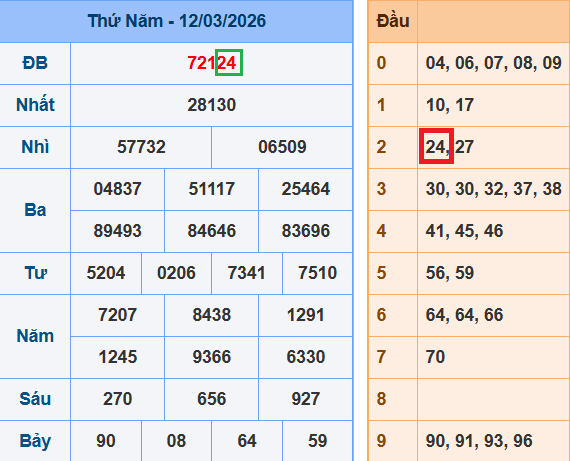570x461 pixels.
Task: Click the first prize number 28130
Action: [212, 105]
